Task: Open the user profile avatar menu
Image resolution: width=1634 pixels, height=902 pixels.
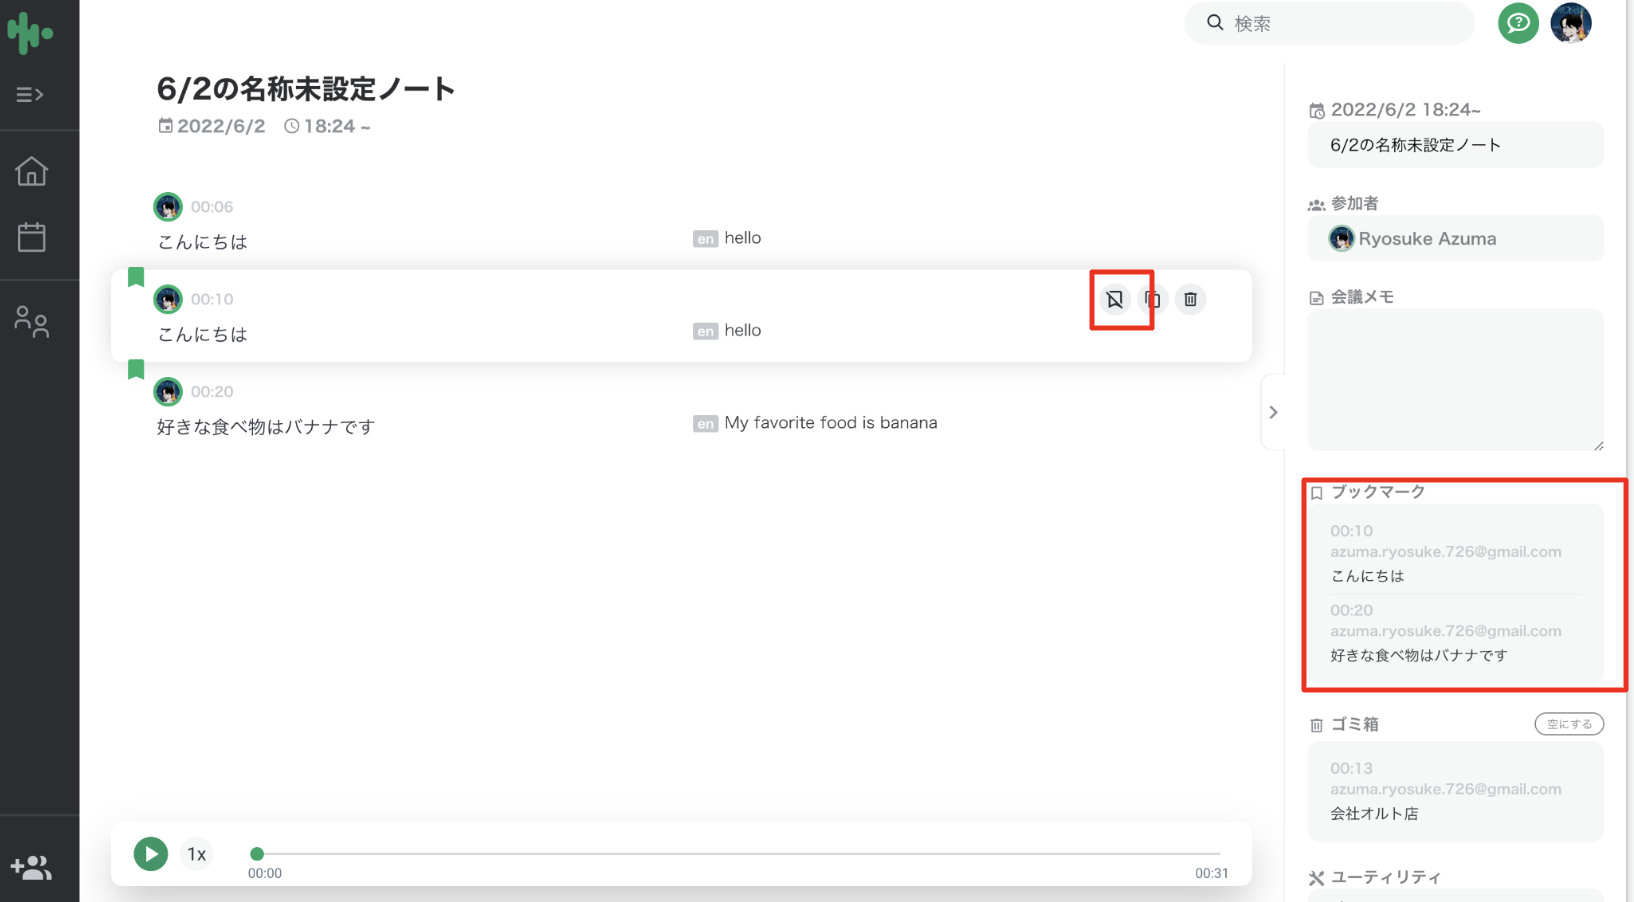Action: (1570, 23)
